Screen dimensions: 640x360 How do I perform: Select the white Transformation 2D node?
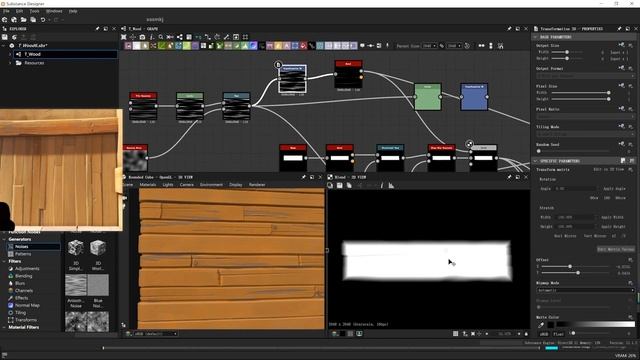point(292,79)
